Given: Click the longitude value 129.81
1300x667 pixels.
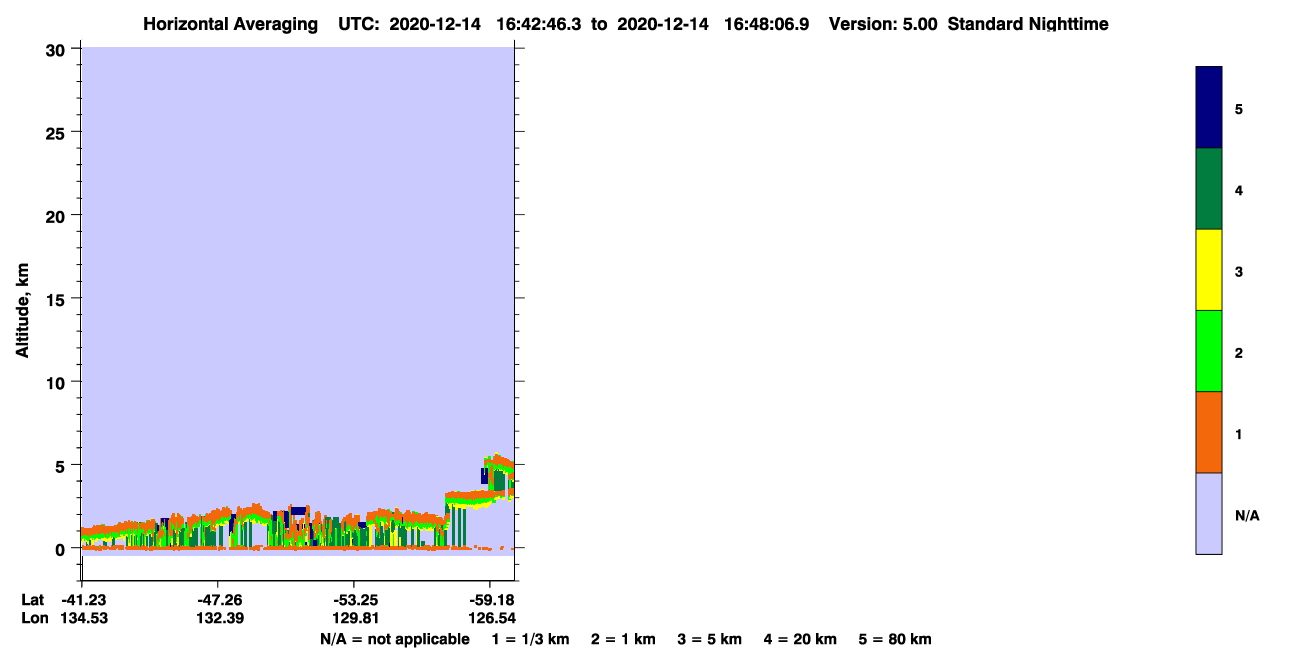Looking at the screenshot, I should [x=354, y=618].
